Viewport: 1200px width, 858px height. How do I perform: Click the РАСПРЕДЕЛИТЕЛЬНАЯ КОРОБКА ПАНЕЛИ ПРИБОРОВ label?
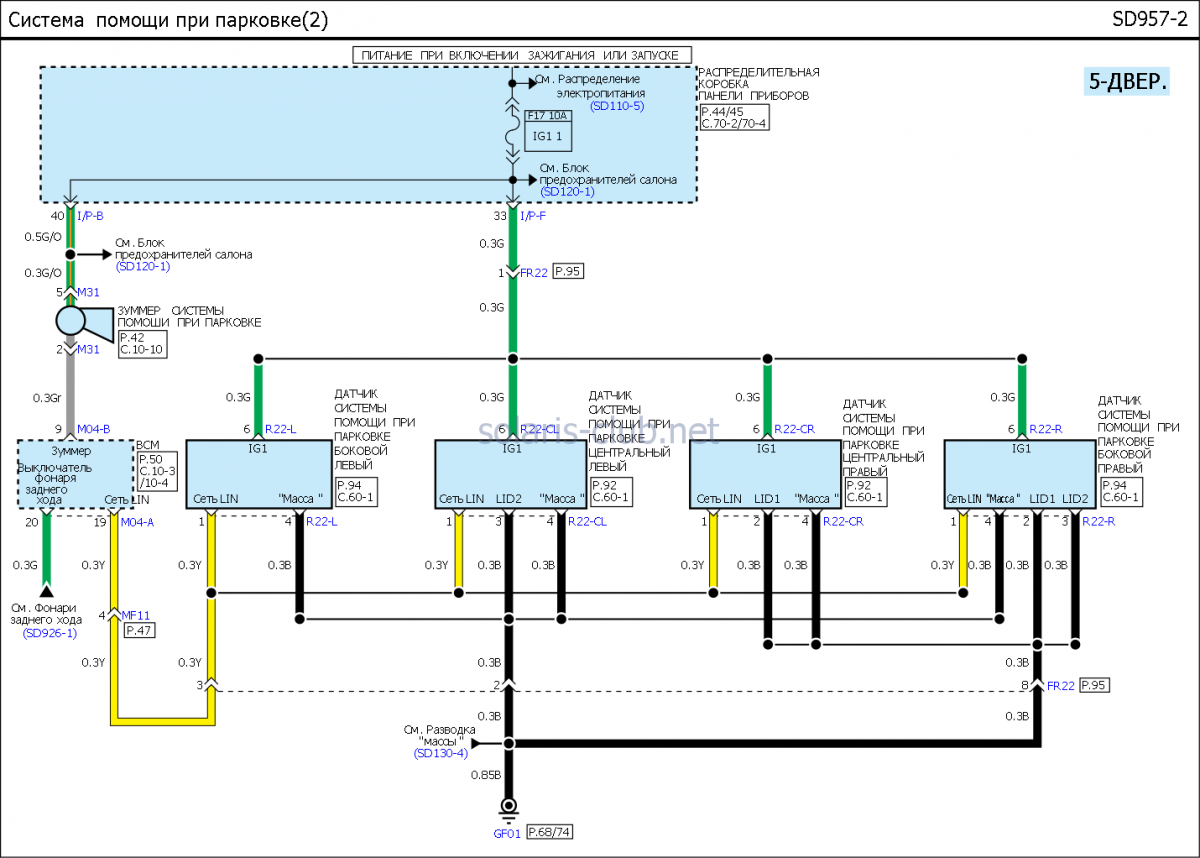pyautogui.click(x=759, y=84)
